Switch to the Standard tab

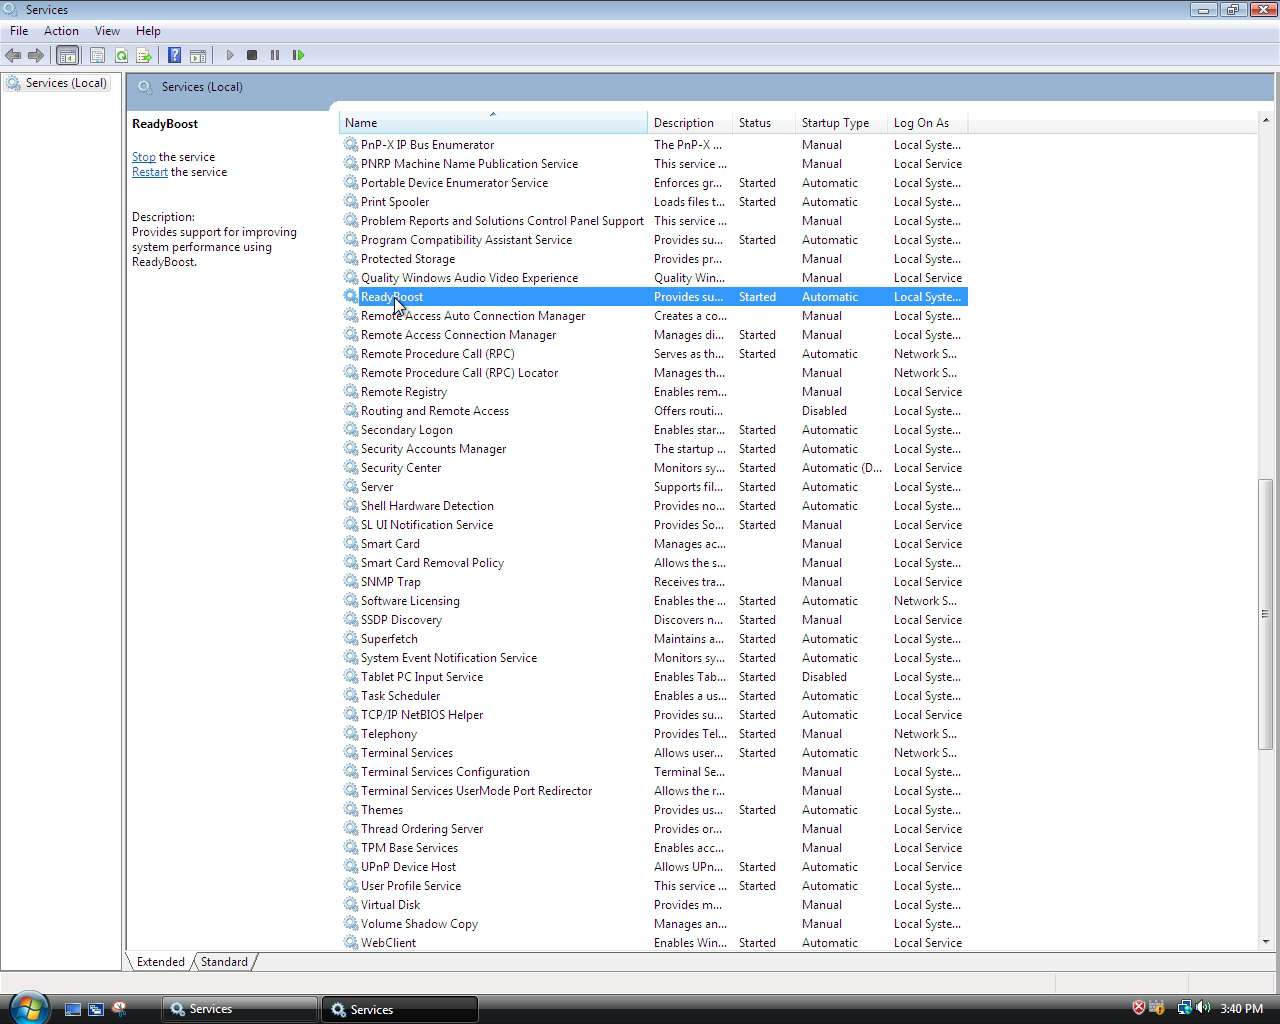[x=224, y=962]
